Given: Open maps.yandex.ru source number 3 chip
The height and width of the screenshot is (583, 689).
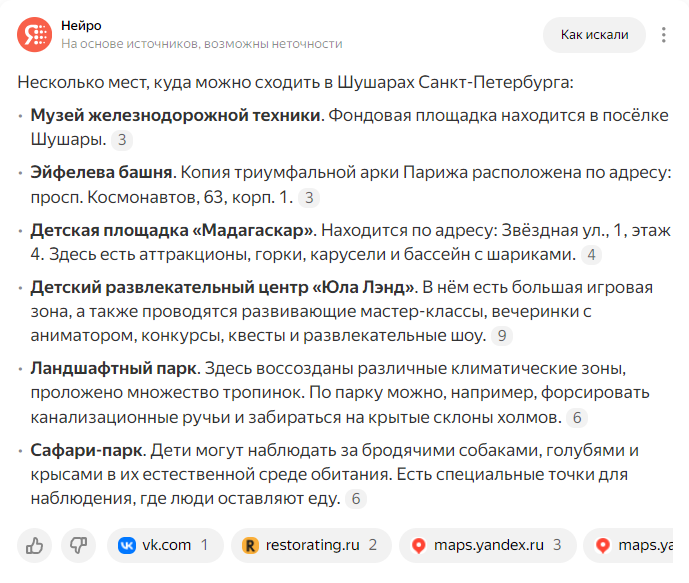Looking at the screenshot, I should pyautogui.click(x=488, y=546).
